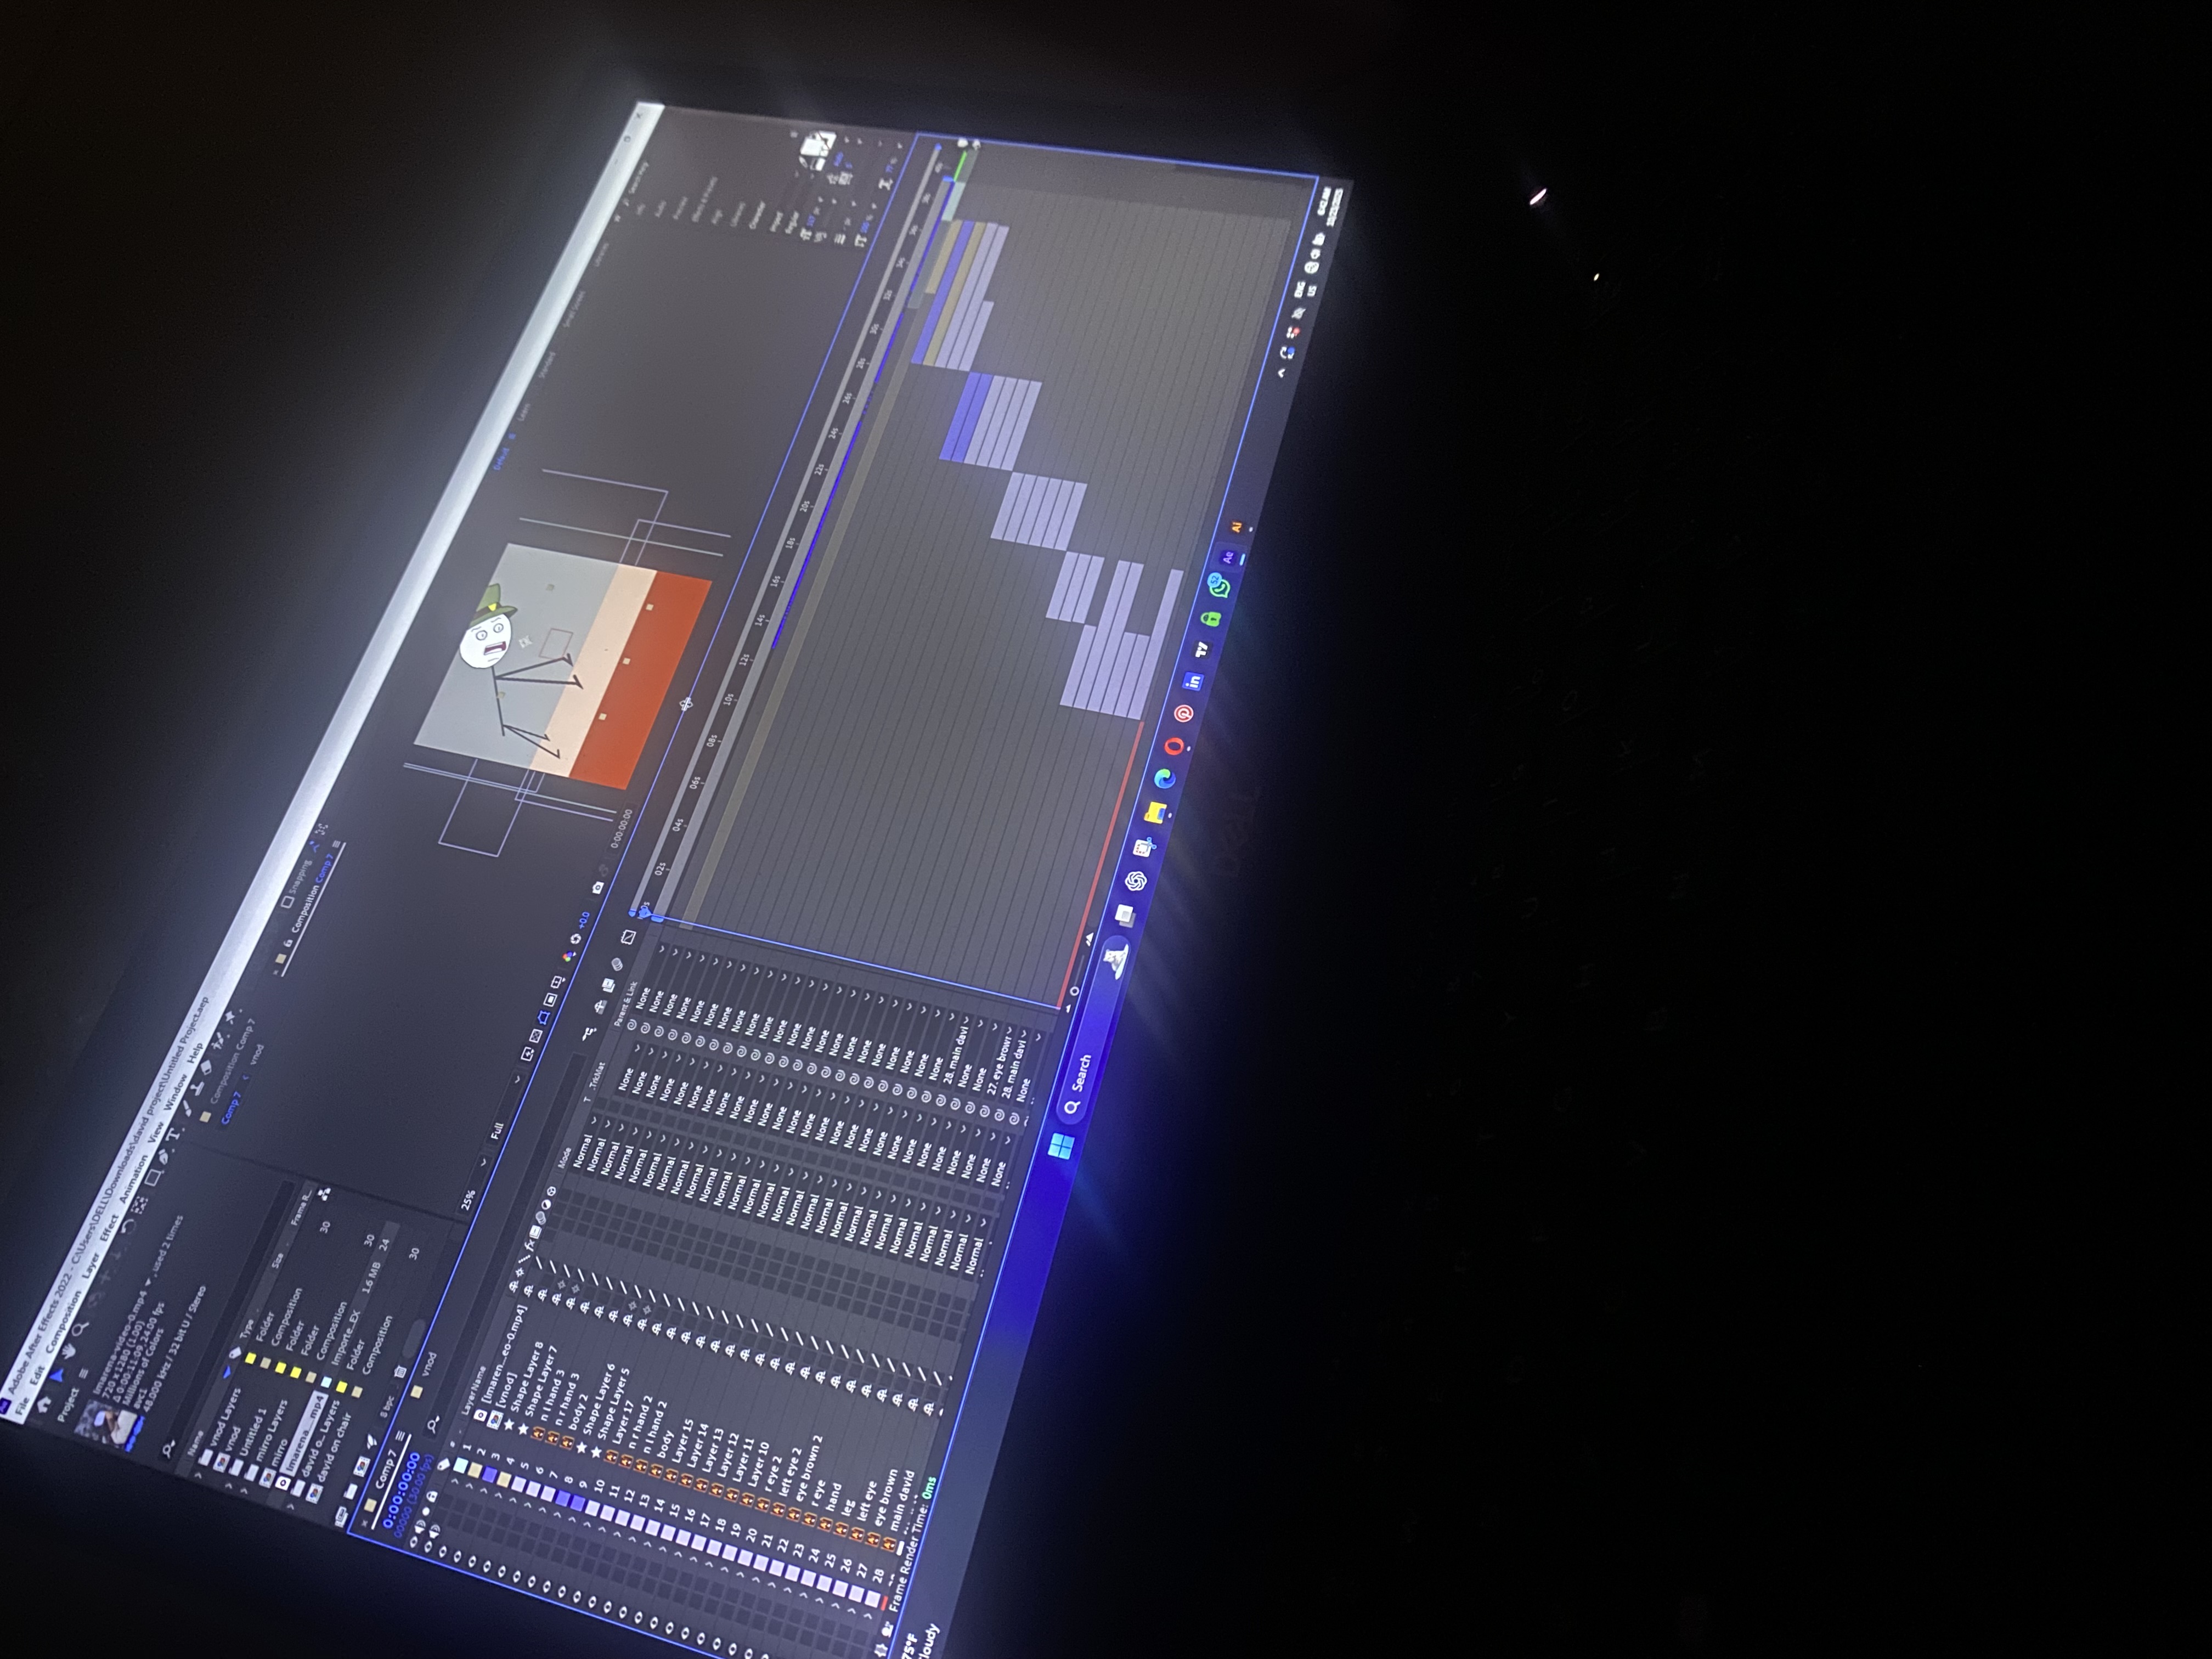The height and width of the screenshot is (1659, 2212).
Task: Select the Hand tool in After Effects toolbar
Action: (70, 1352)
